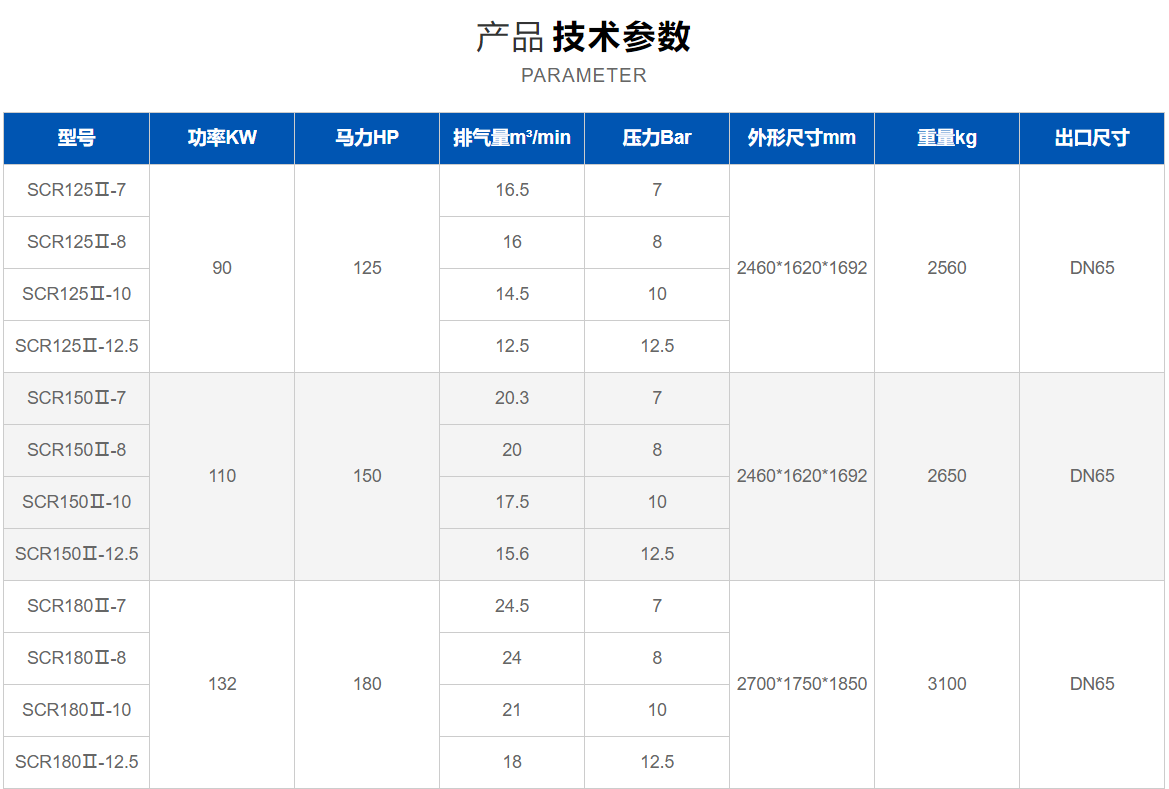Click the 2700*1750*1850 dimensions cell
Viewport: 1169px width, 789px height.
[802, 684]
